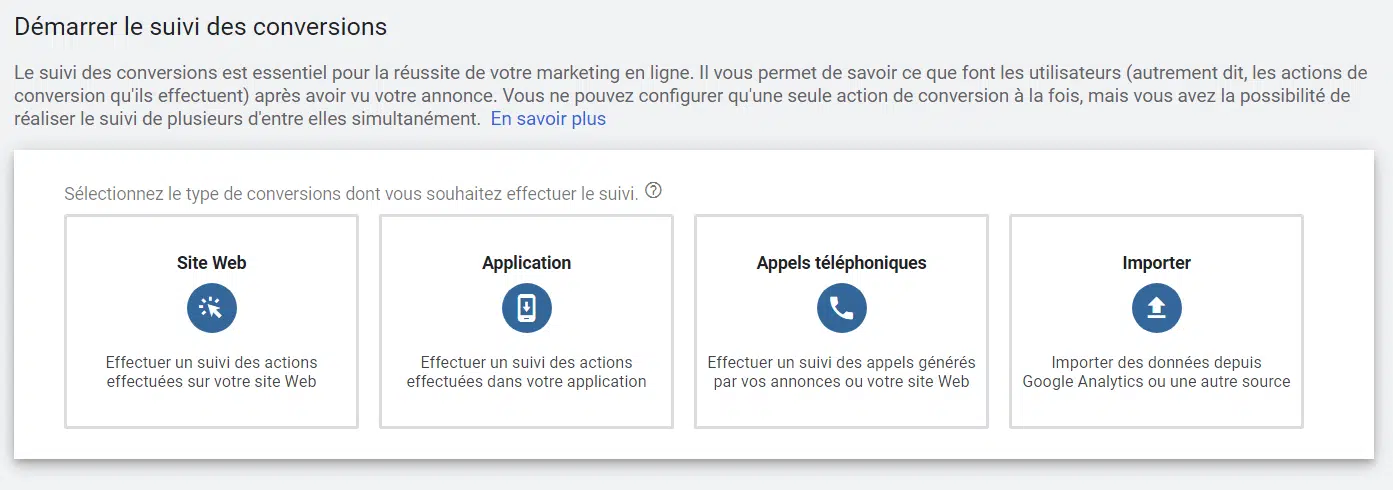The image size is (1393, 490).
Task: Choose the phone calls conversion tracking card
Action: (x=842, y=322)
